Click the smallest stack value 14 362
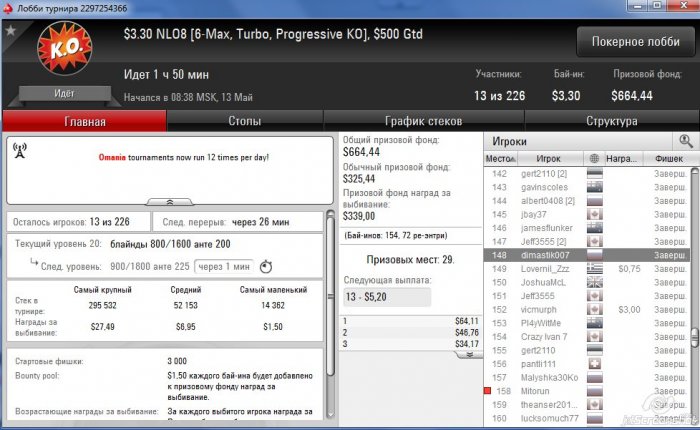Screen dimensions: 700x430 (x=273, y=305)
